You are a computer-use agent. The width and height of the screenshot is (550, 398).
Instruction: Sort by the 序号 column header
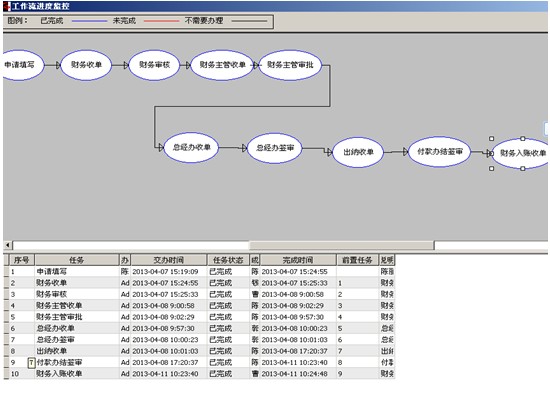pos(21,260)
